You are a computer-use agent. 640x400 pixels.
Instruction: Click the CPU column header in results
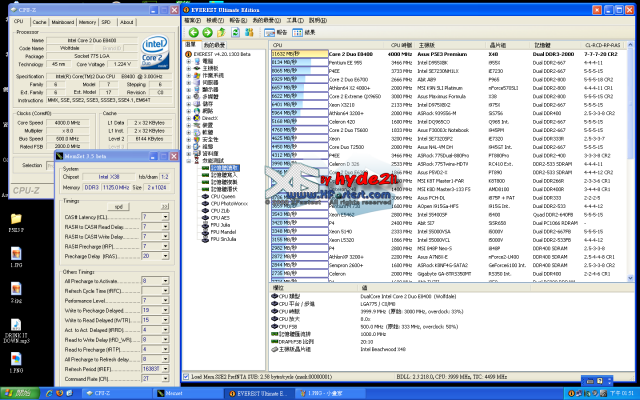pyautogui.click(x=327, y=45)
